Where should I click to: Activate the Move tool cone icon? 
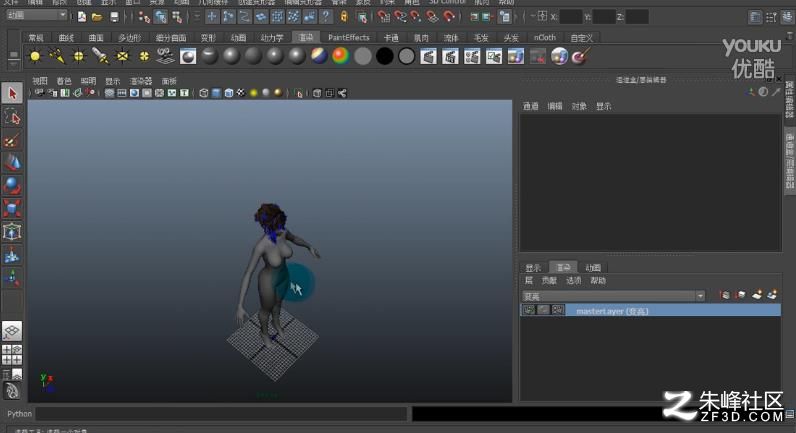pos(12,163)
